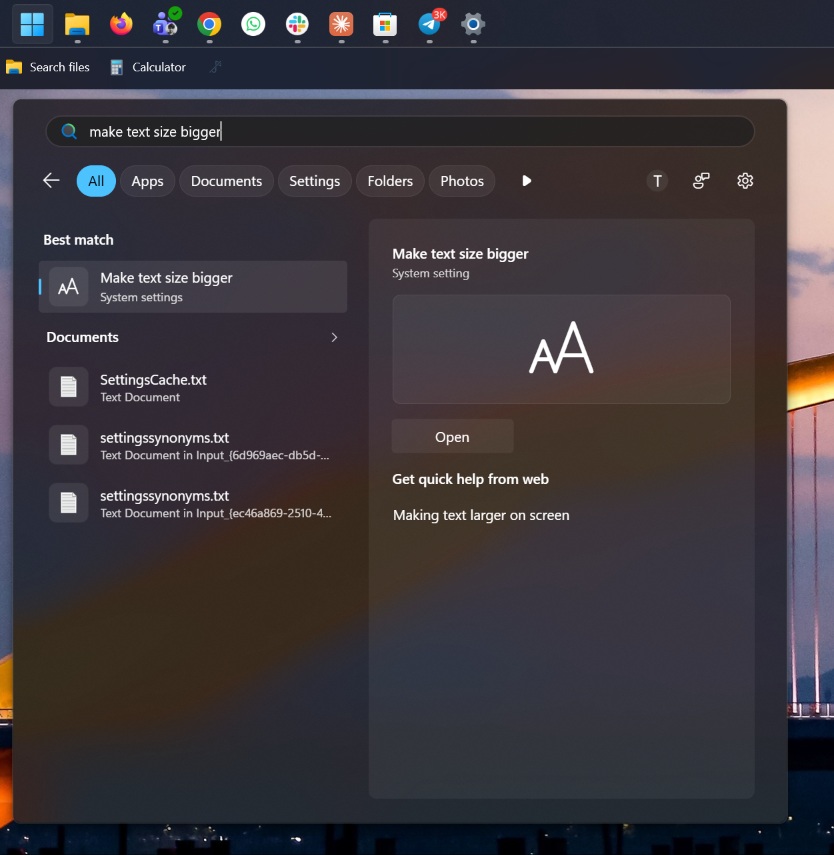Open the Settings gear in the taskbar
The width and height of the screenshot is (834, 855).
pyautogui.click(x=473, y=24)
